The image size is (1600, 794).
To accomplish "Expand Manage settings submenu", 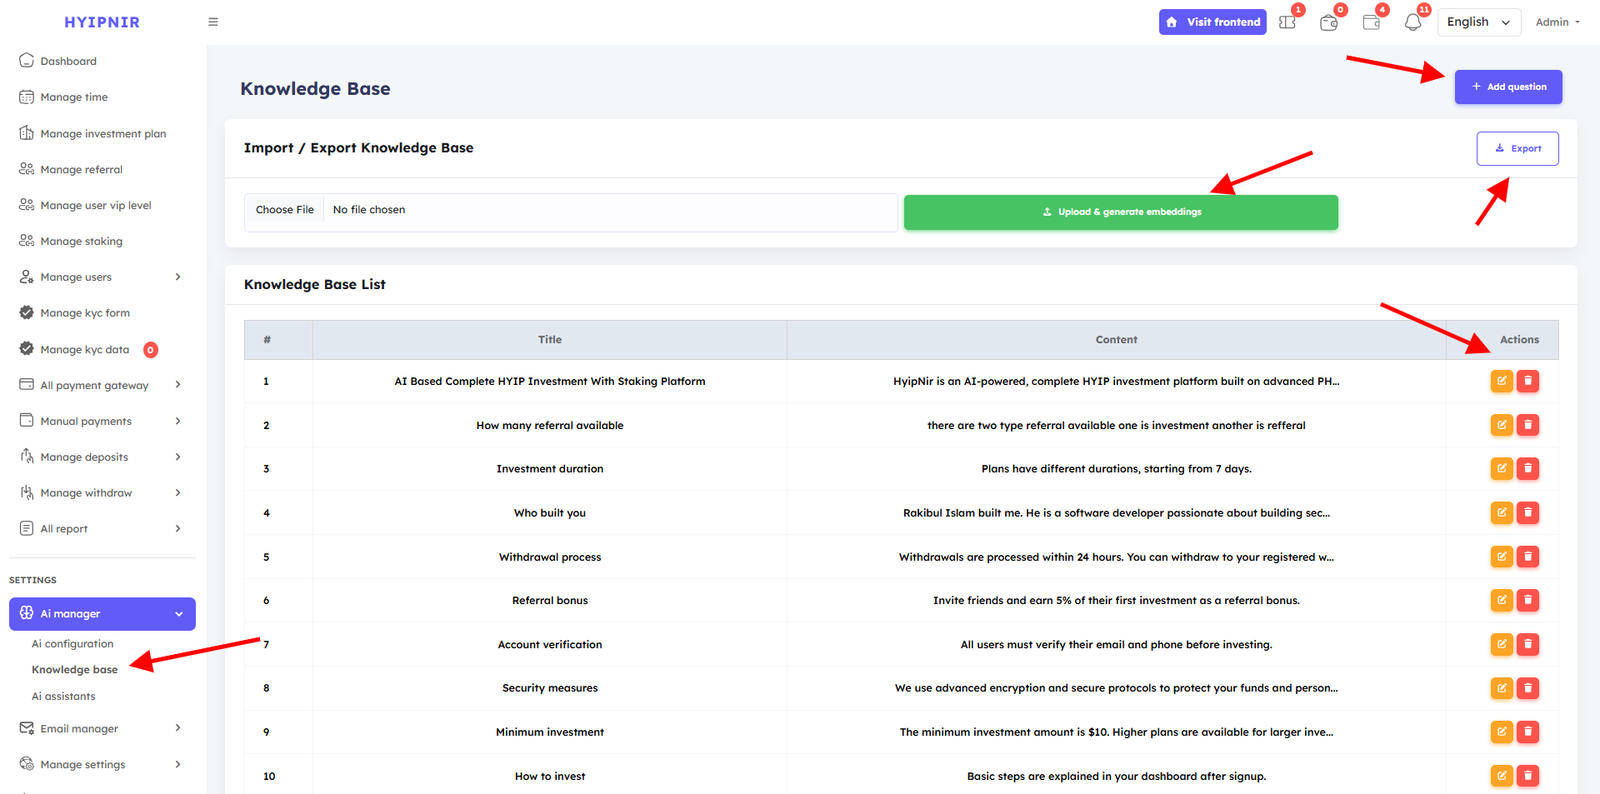I will point(102,764).
